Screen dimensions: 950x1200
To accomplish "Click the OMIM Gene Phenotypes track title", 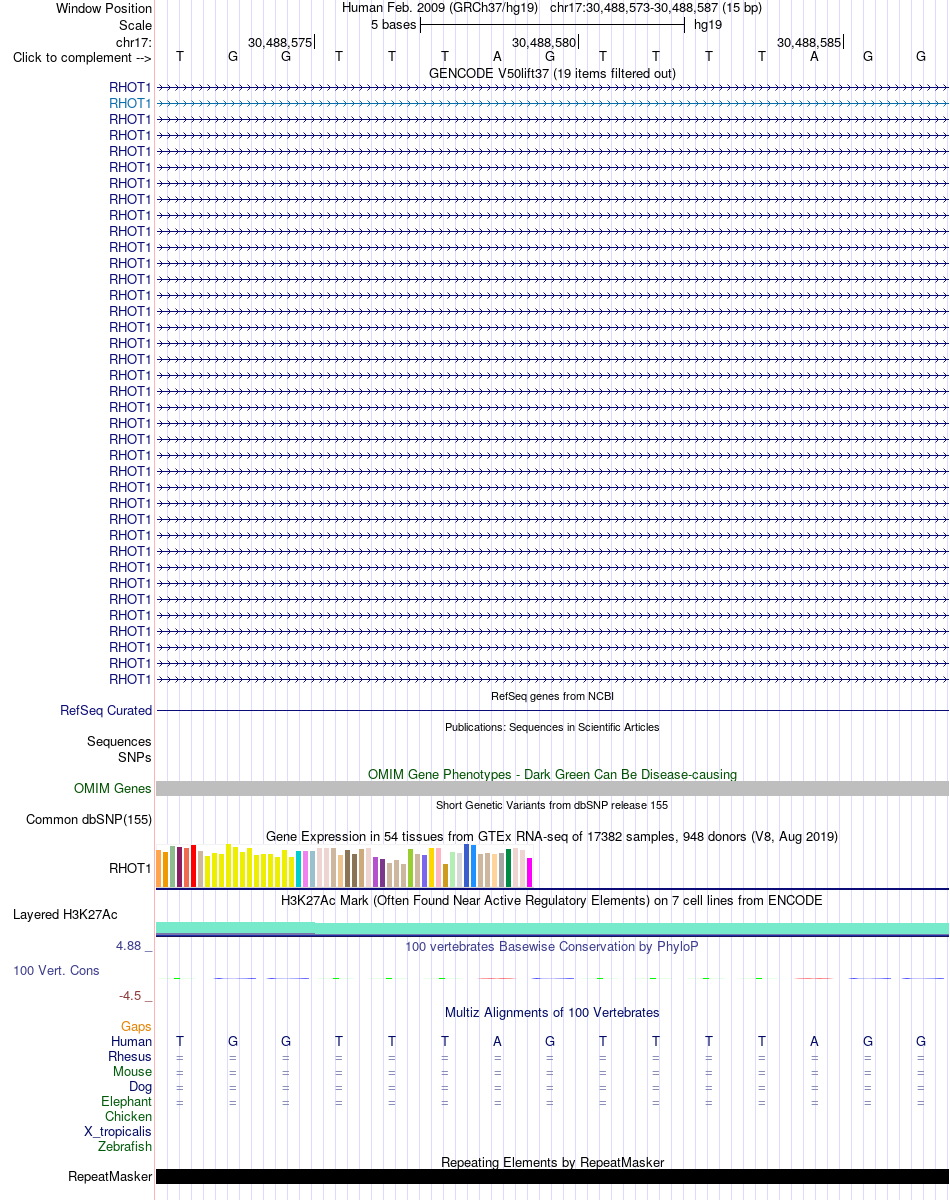I will (x=552, y=774).
